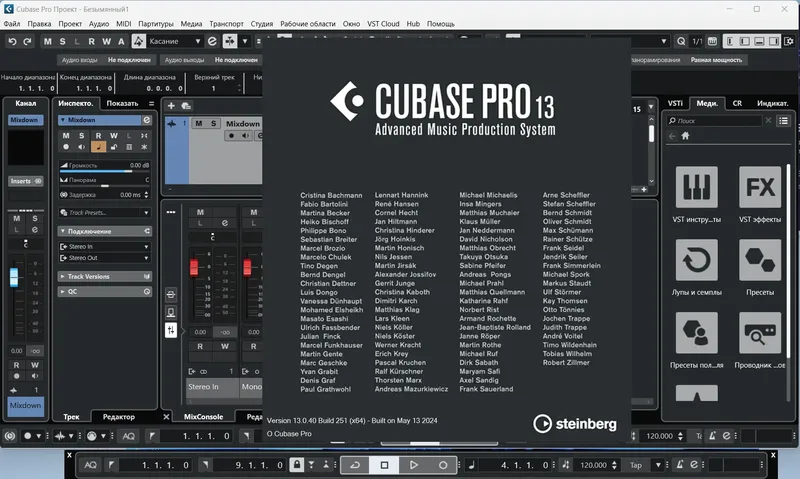The width and height of the screenshot is (800, 479).
Task: Go to media home icon in right zone
Action: (x=685, y=136)
